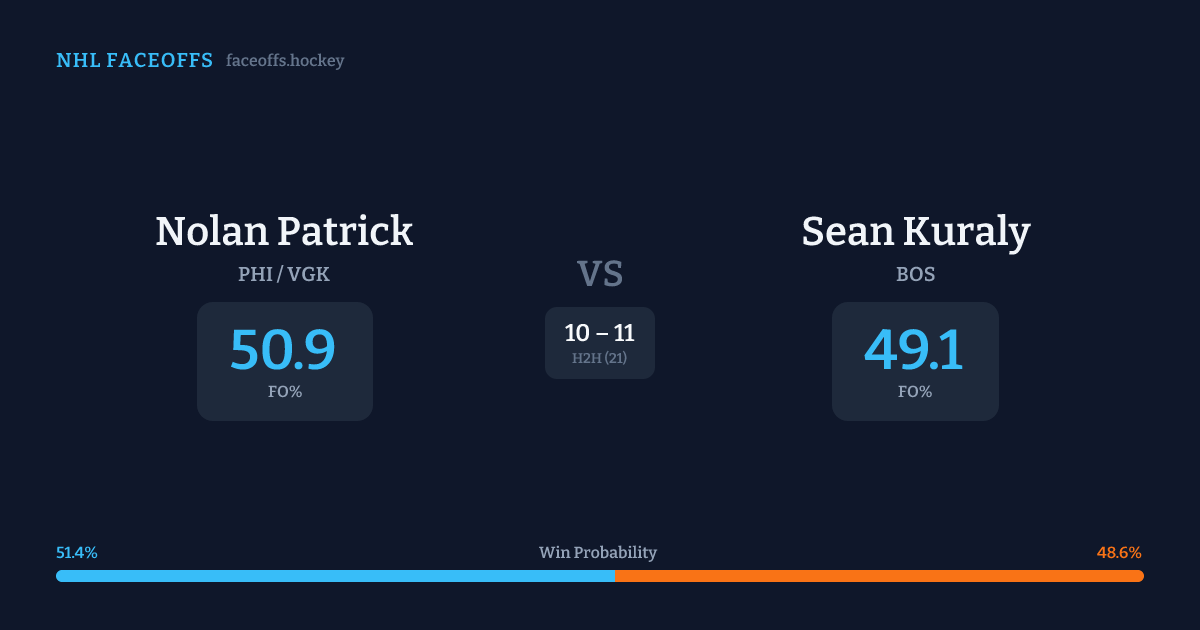This screenshot has width=1200, height=630.
Task: Click the FO% label under 50.9
Action: [x=285, y=392]
